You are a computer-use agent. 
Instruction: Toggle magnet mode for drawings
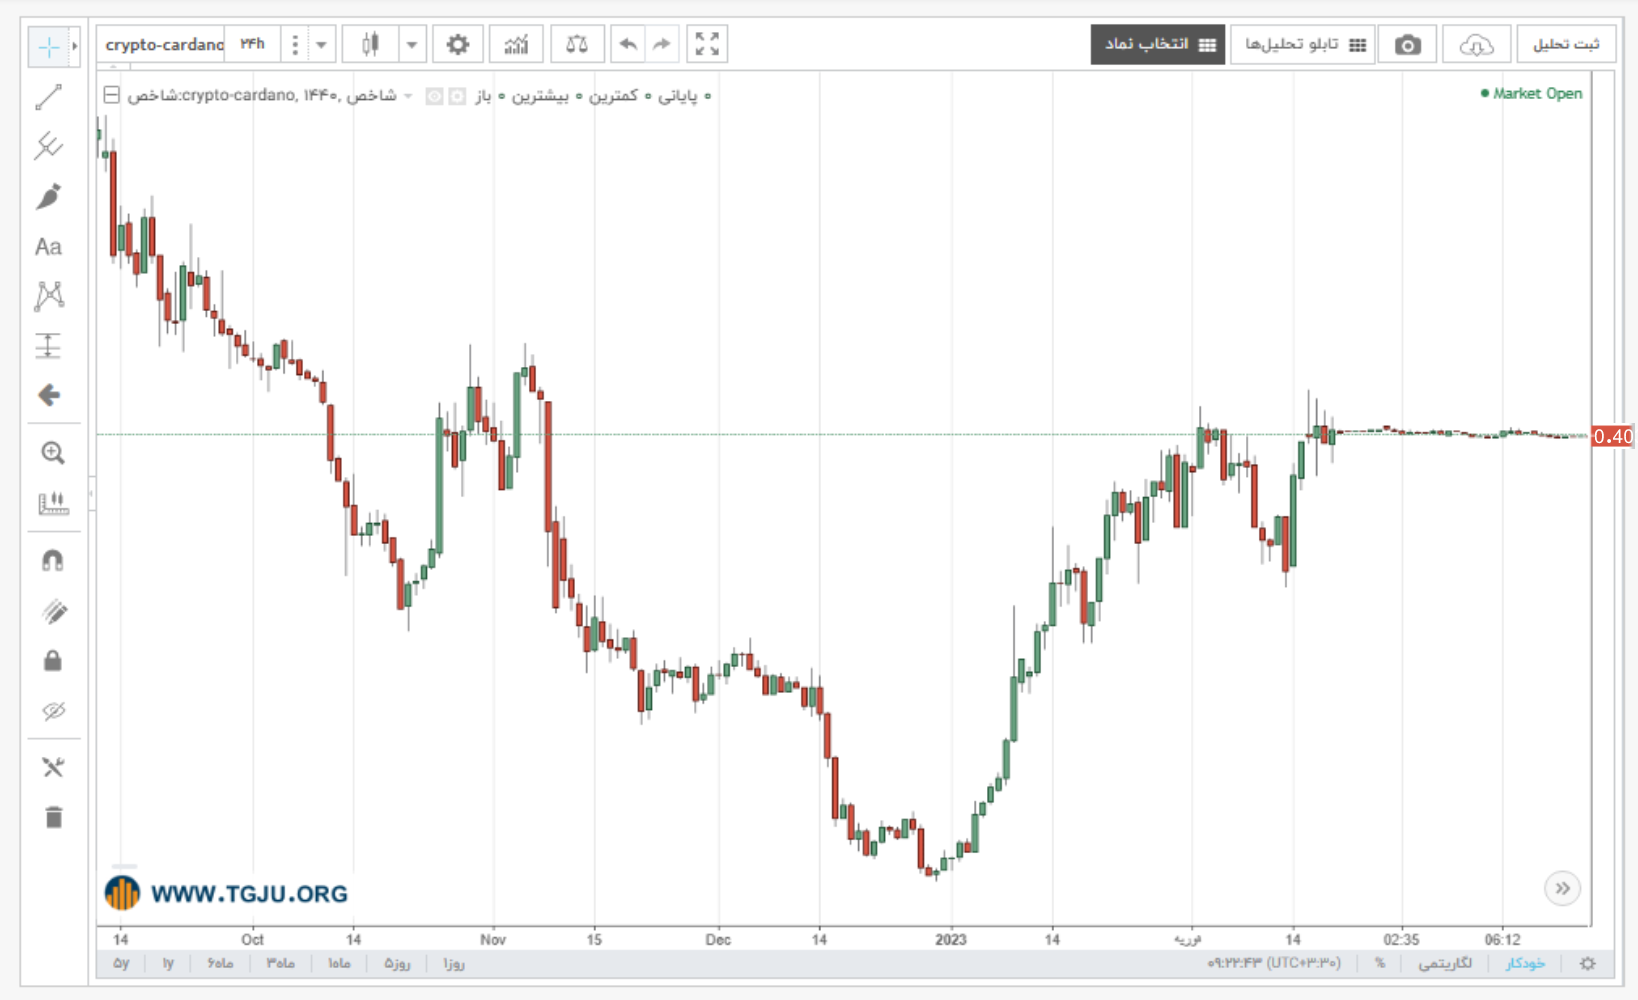click(x=53, y=560)
